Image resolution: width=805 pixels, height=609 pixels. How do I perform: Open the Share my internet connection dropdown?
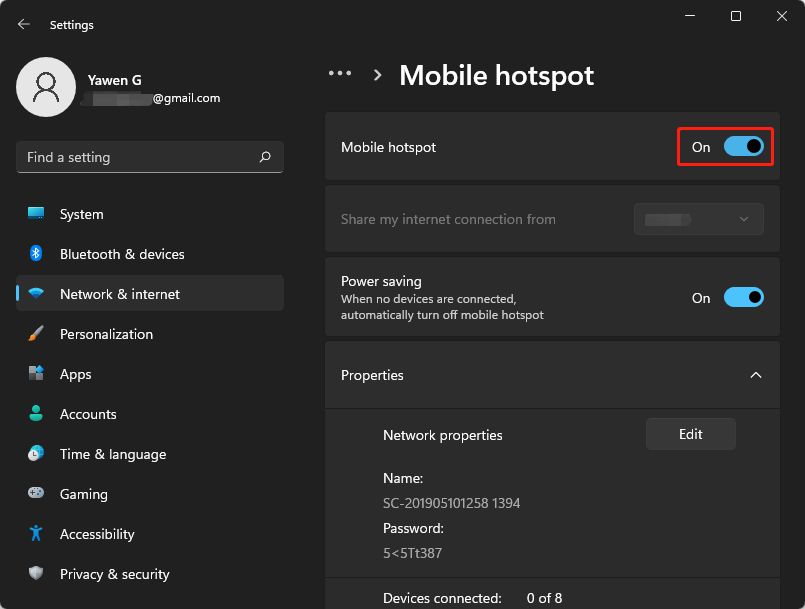pyautogui.click(x=698, y=219)
